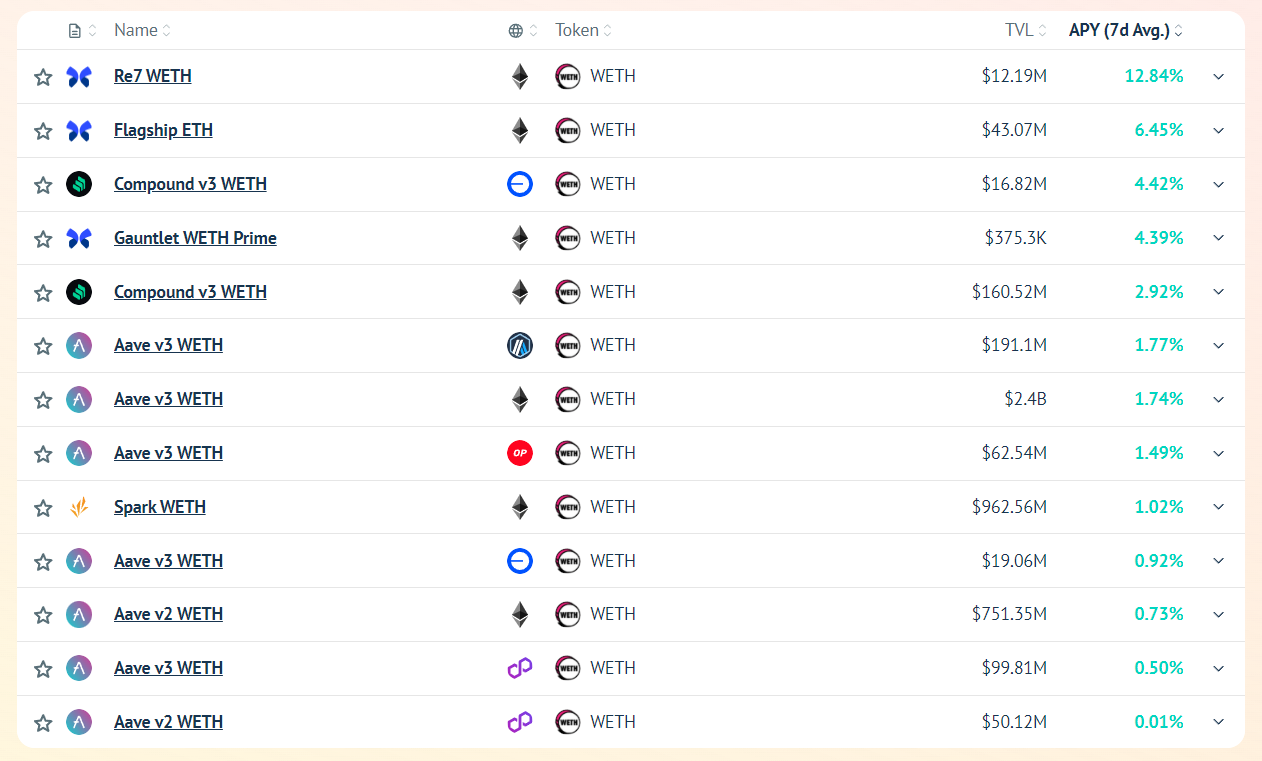1262x761 pixels.
Task: Expand the Flagship ETH row details
Action: coord(1218,131)
